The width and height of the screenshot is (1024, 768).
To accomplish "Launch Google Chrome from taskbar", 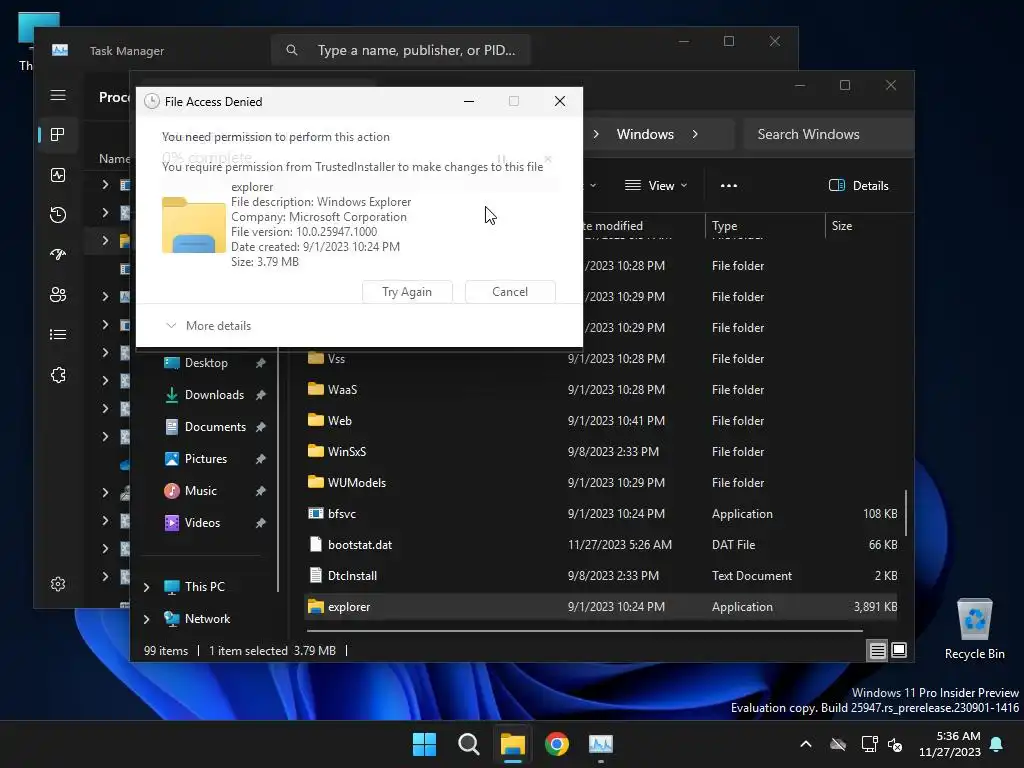I will click(556, 744).
